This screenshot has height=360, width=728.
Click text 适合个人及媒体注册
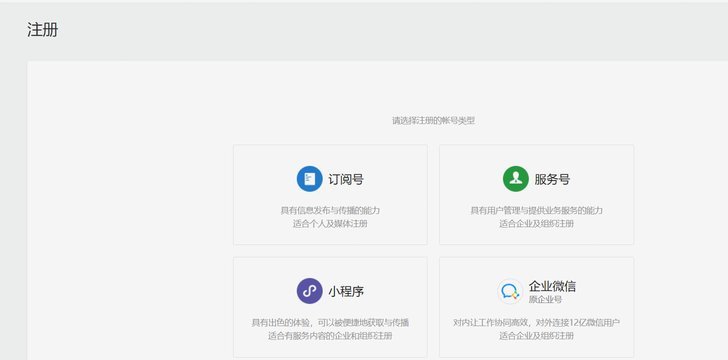[330, 223]
